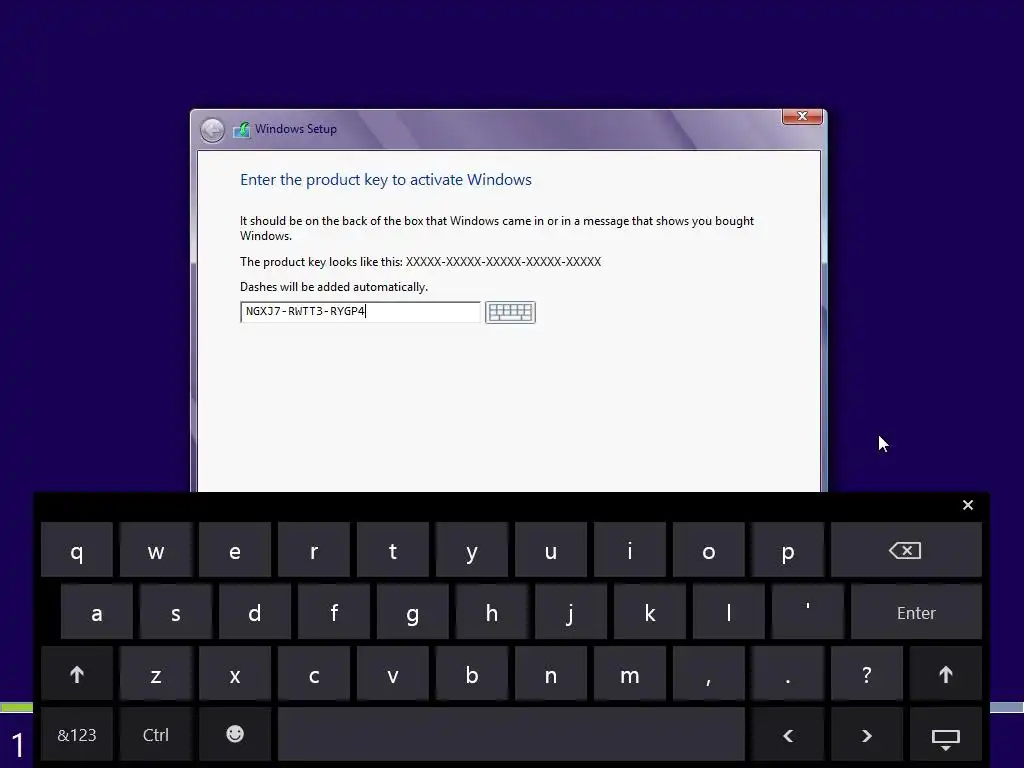This screenshot has width=1024, height=768.
Task: Tap the o key
Action: (709, 551)
